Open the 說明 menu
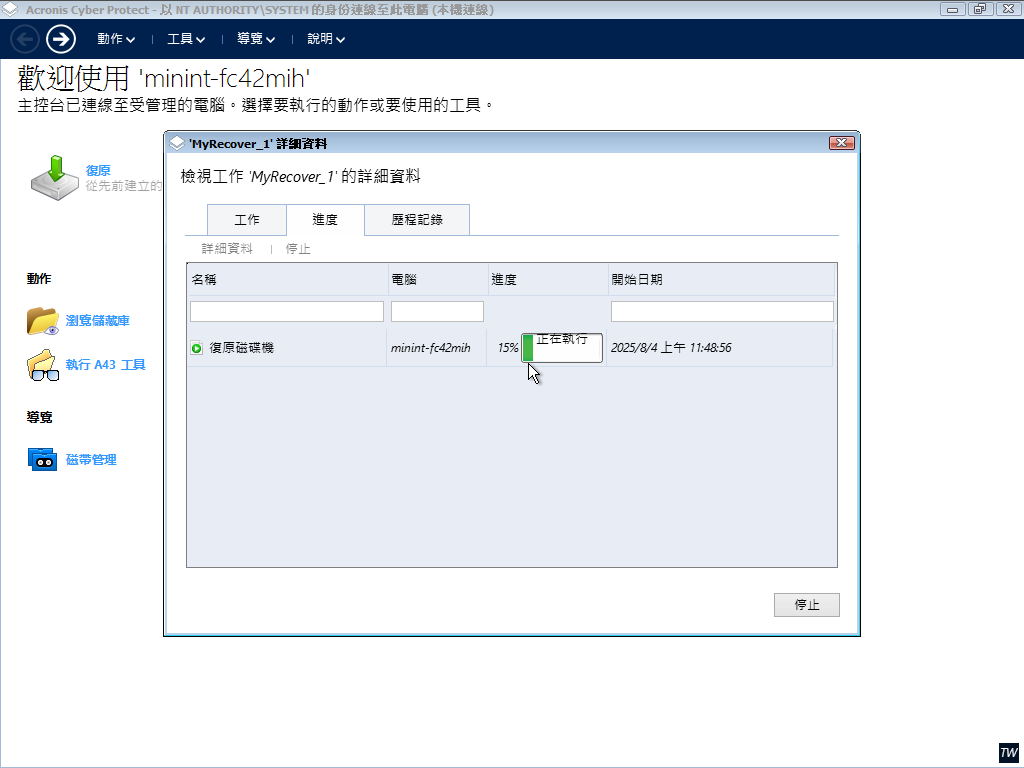Screen dimensions: 1024x768 (326, 40)
